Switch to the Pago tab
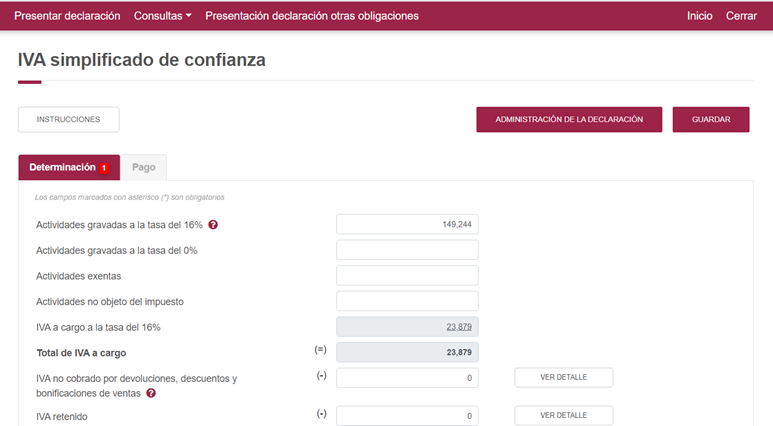 point(144,168)
